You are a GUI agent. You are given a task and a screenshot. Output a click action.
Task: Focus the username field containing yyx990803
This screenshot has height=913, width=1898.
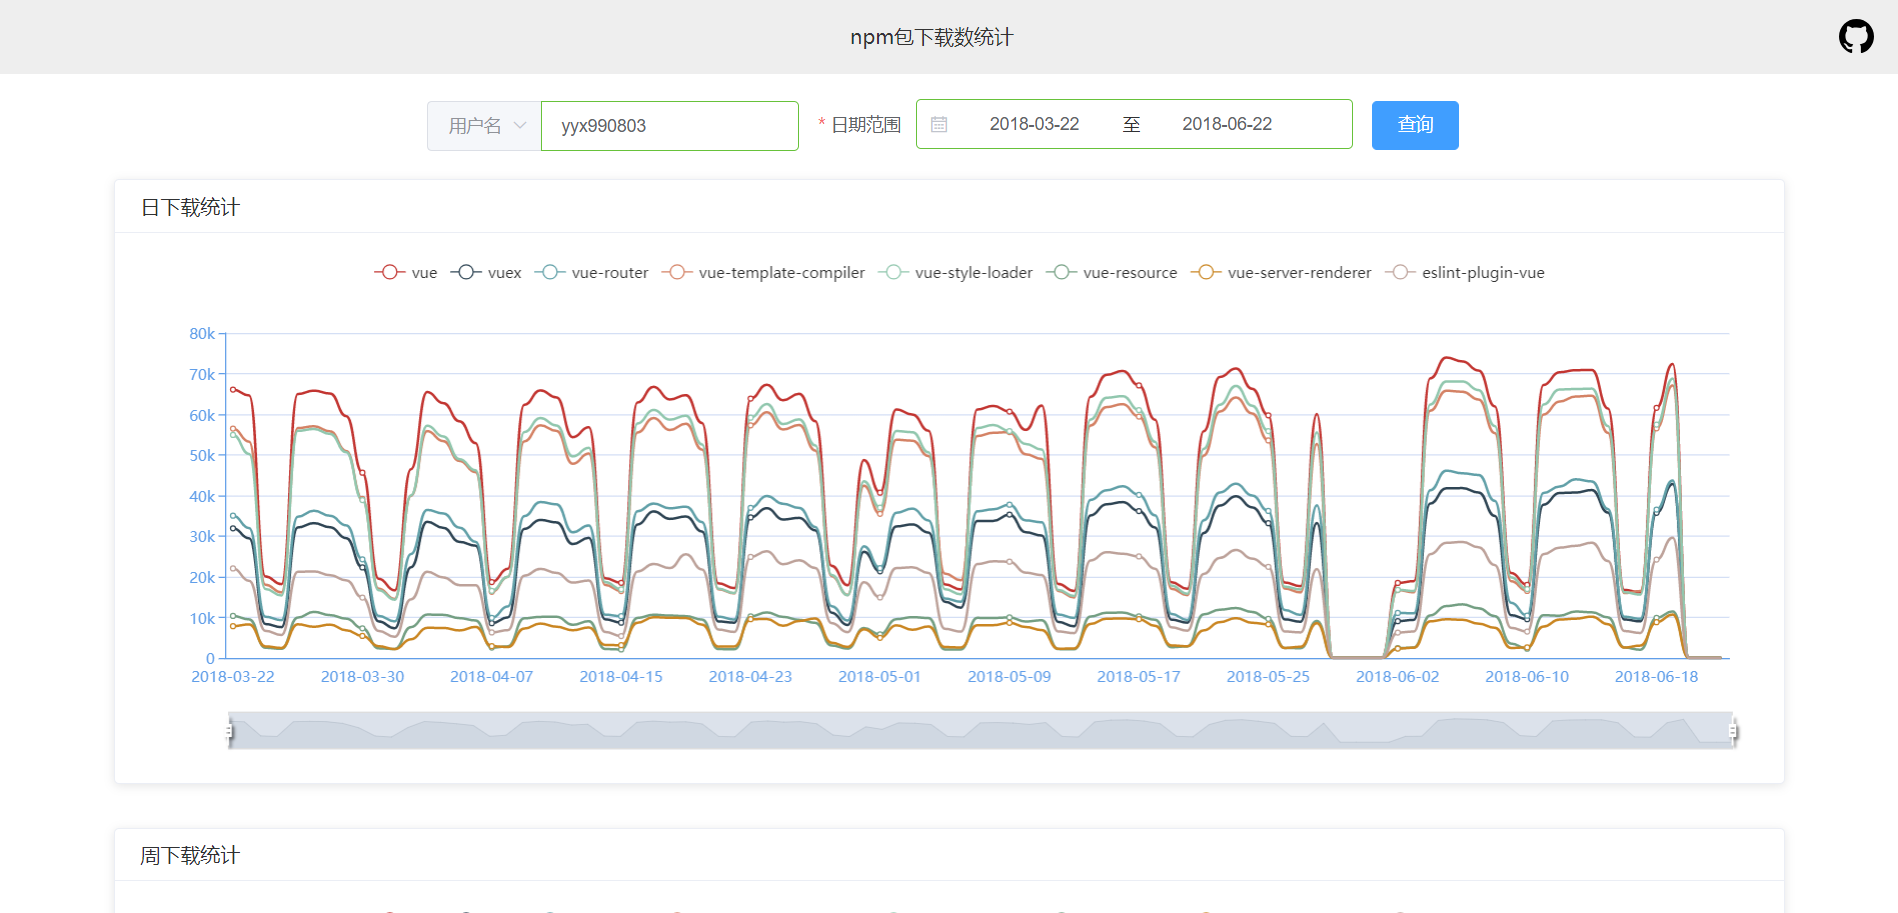tap(670, 126)
